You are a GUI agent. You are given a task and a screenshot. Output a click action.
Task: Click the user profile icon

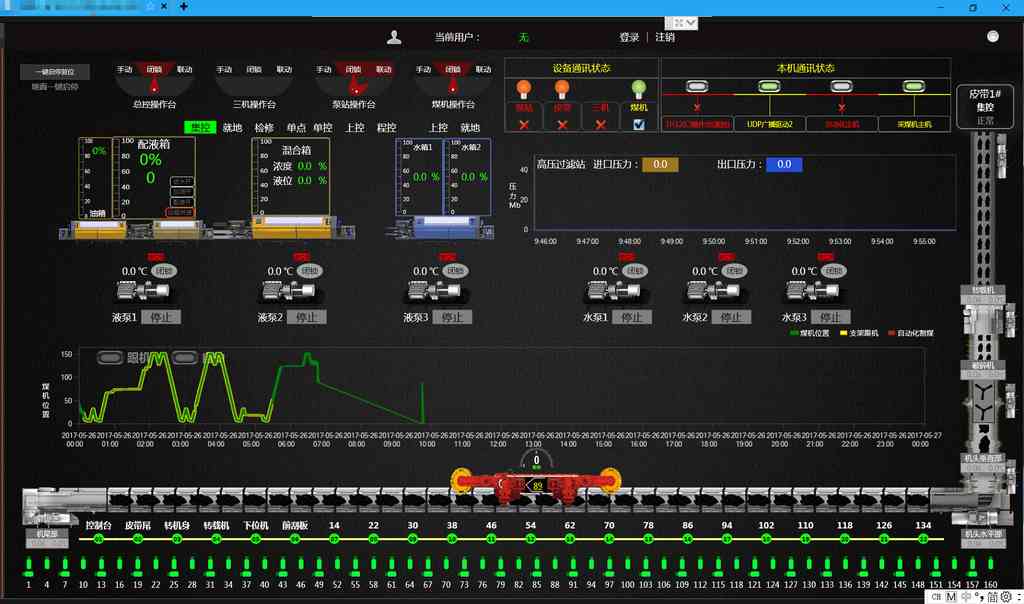394,37
